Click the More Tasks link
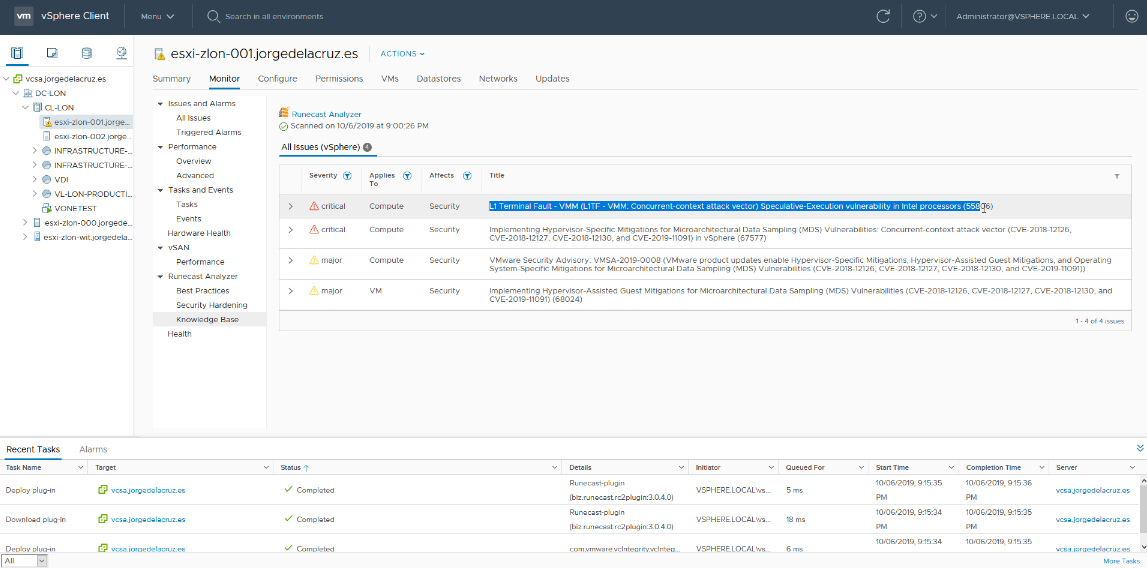Image resolution: width=1147 pixels, height=568 pixels. tap(1121, 561)
